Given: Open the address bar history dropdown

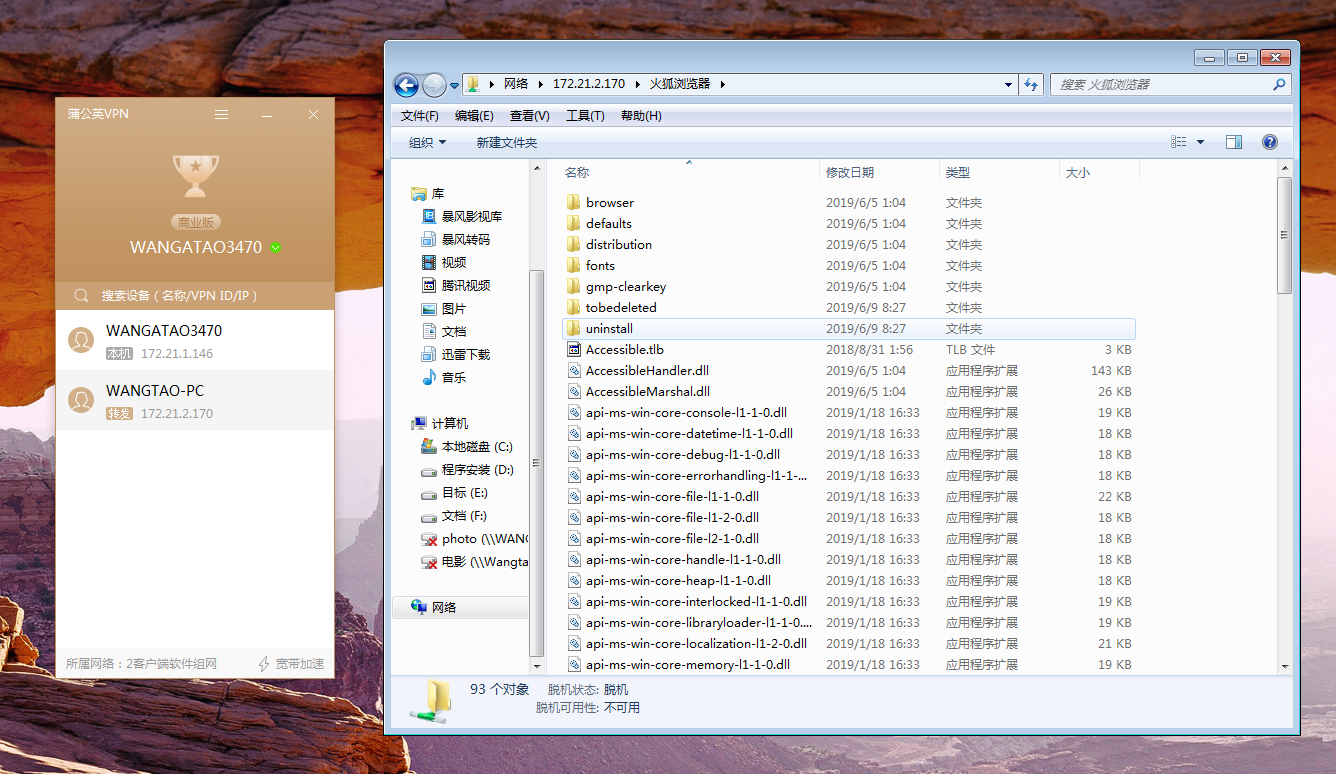Looking at the screenshot, I should coord(1009,85).
